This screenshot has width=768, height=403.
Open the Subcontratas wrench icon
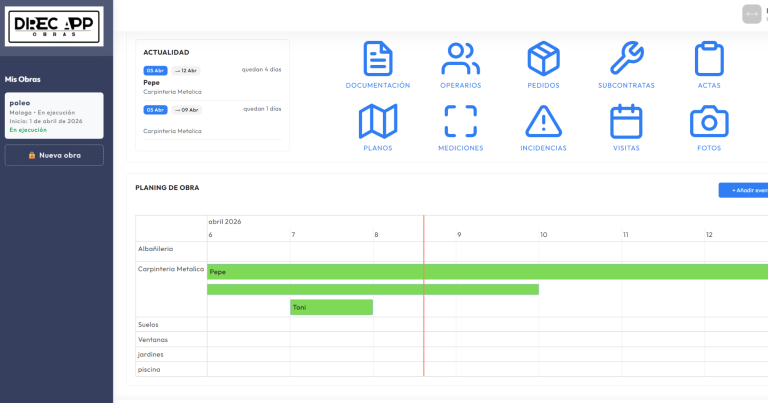coord(626,59)
